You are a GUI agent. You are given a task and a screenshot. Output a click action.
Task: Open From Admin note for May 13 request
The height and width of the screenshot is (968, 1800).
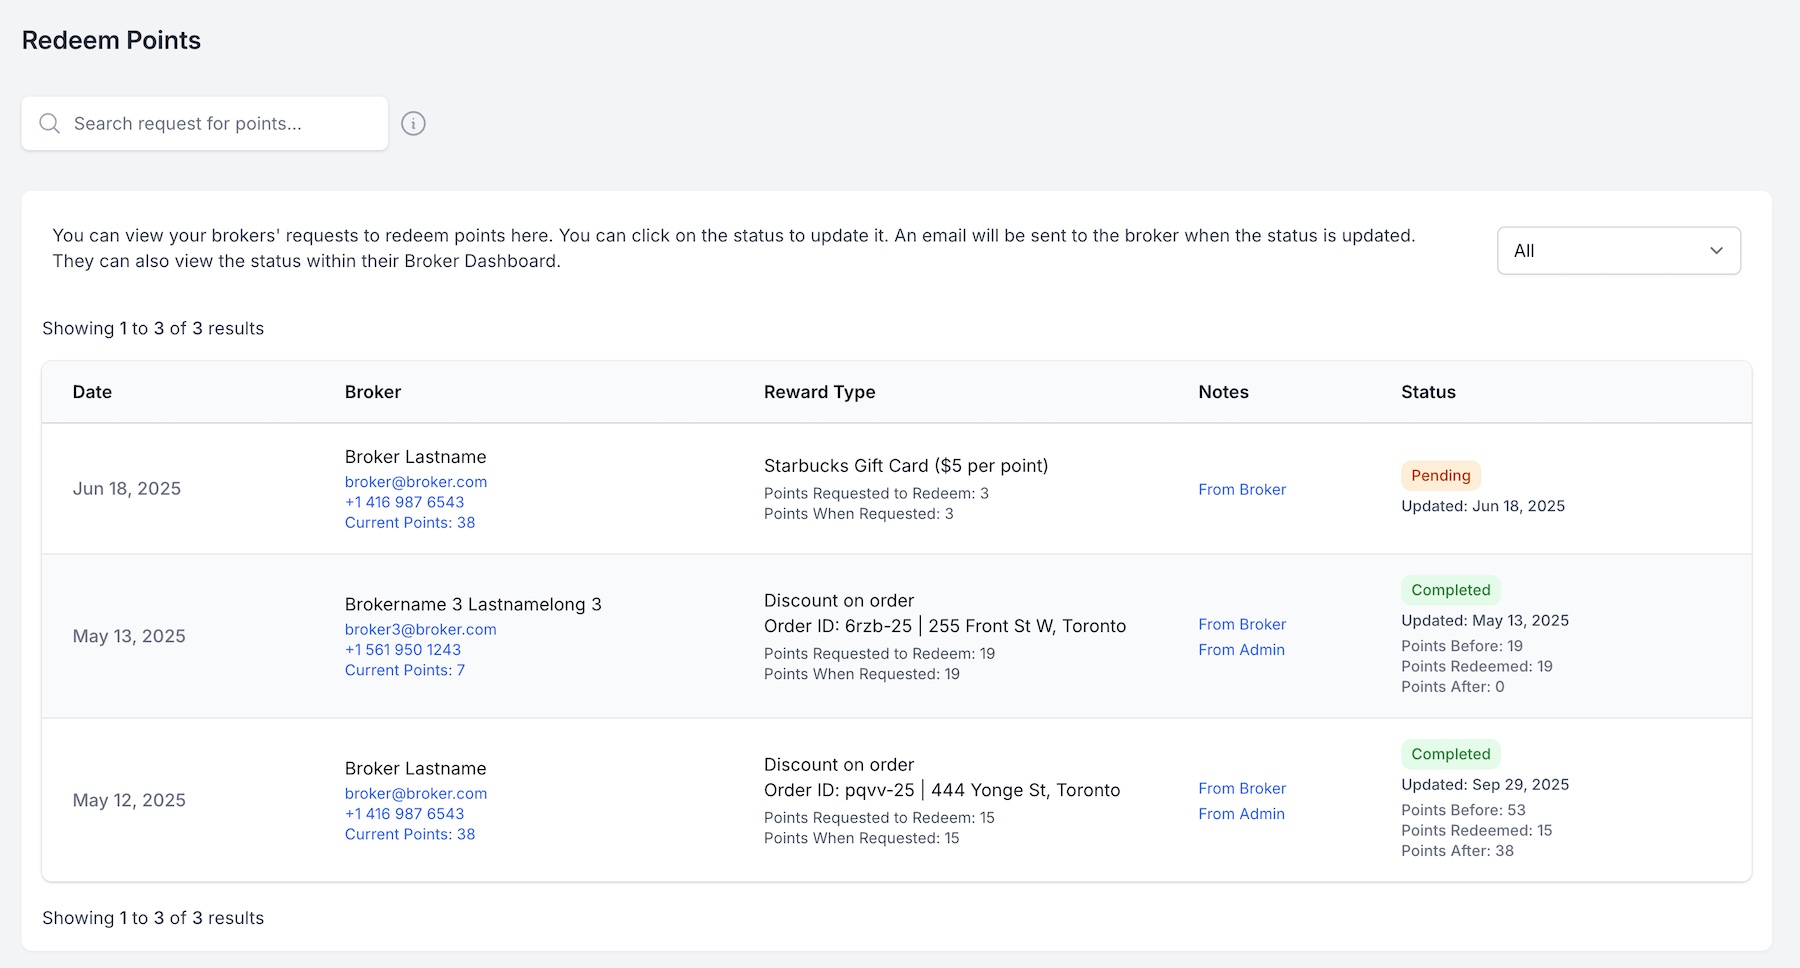tap(1241, 650)
